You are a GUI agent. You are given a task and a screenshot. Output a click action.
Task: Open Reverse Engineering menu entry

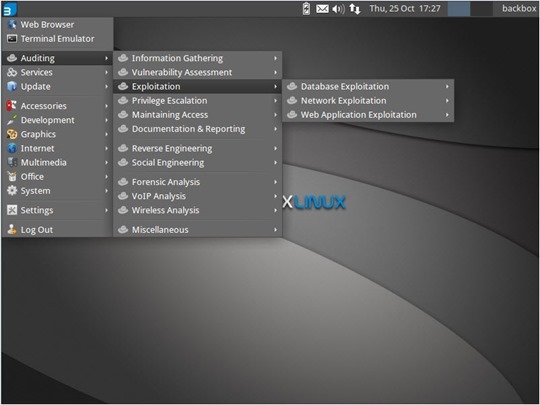[198, 148]
